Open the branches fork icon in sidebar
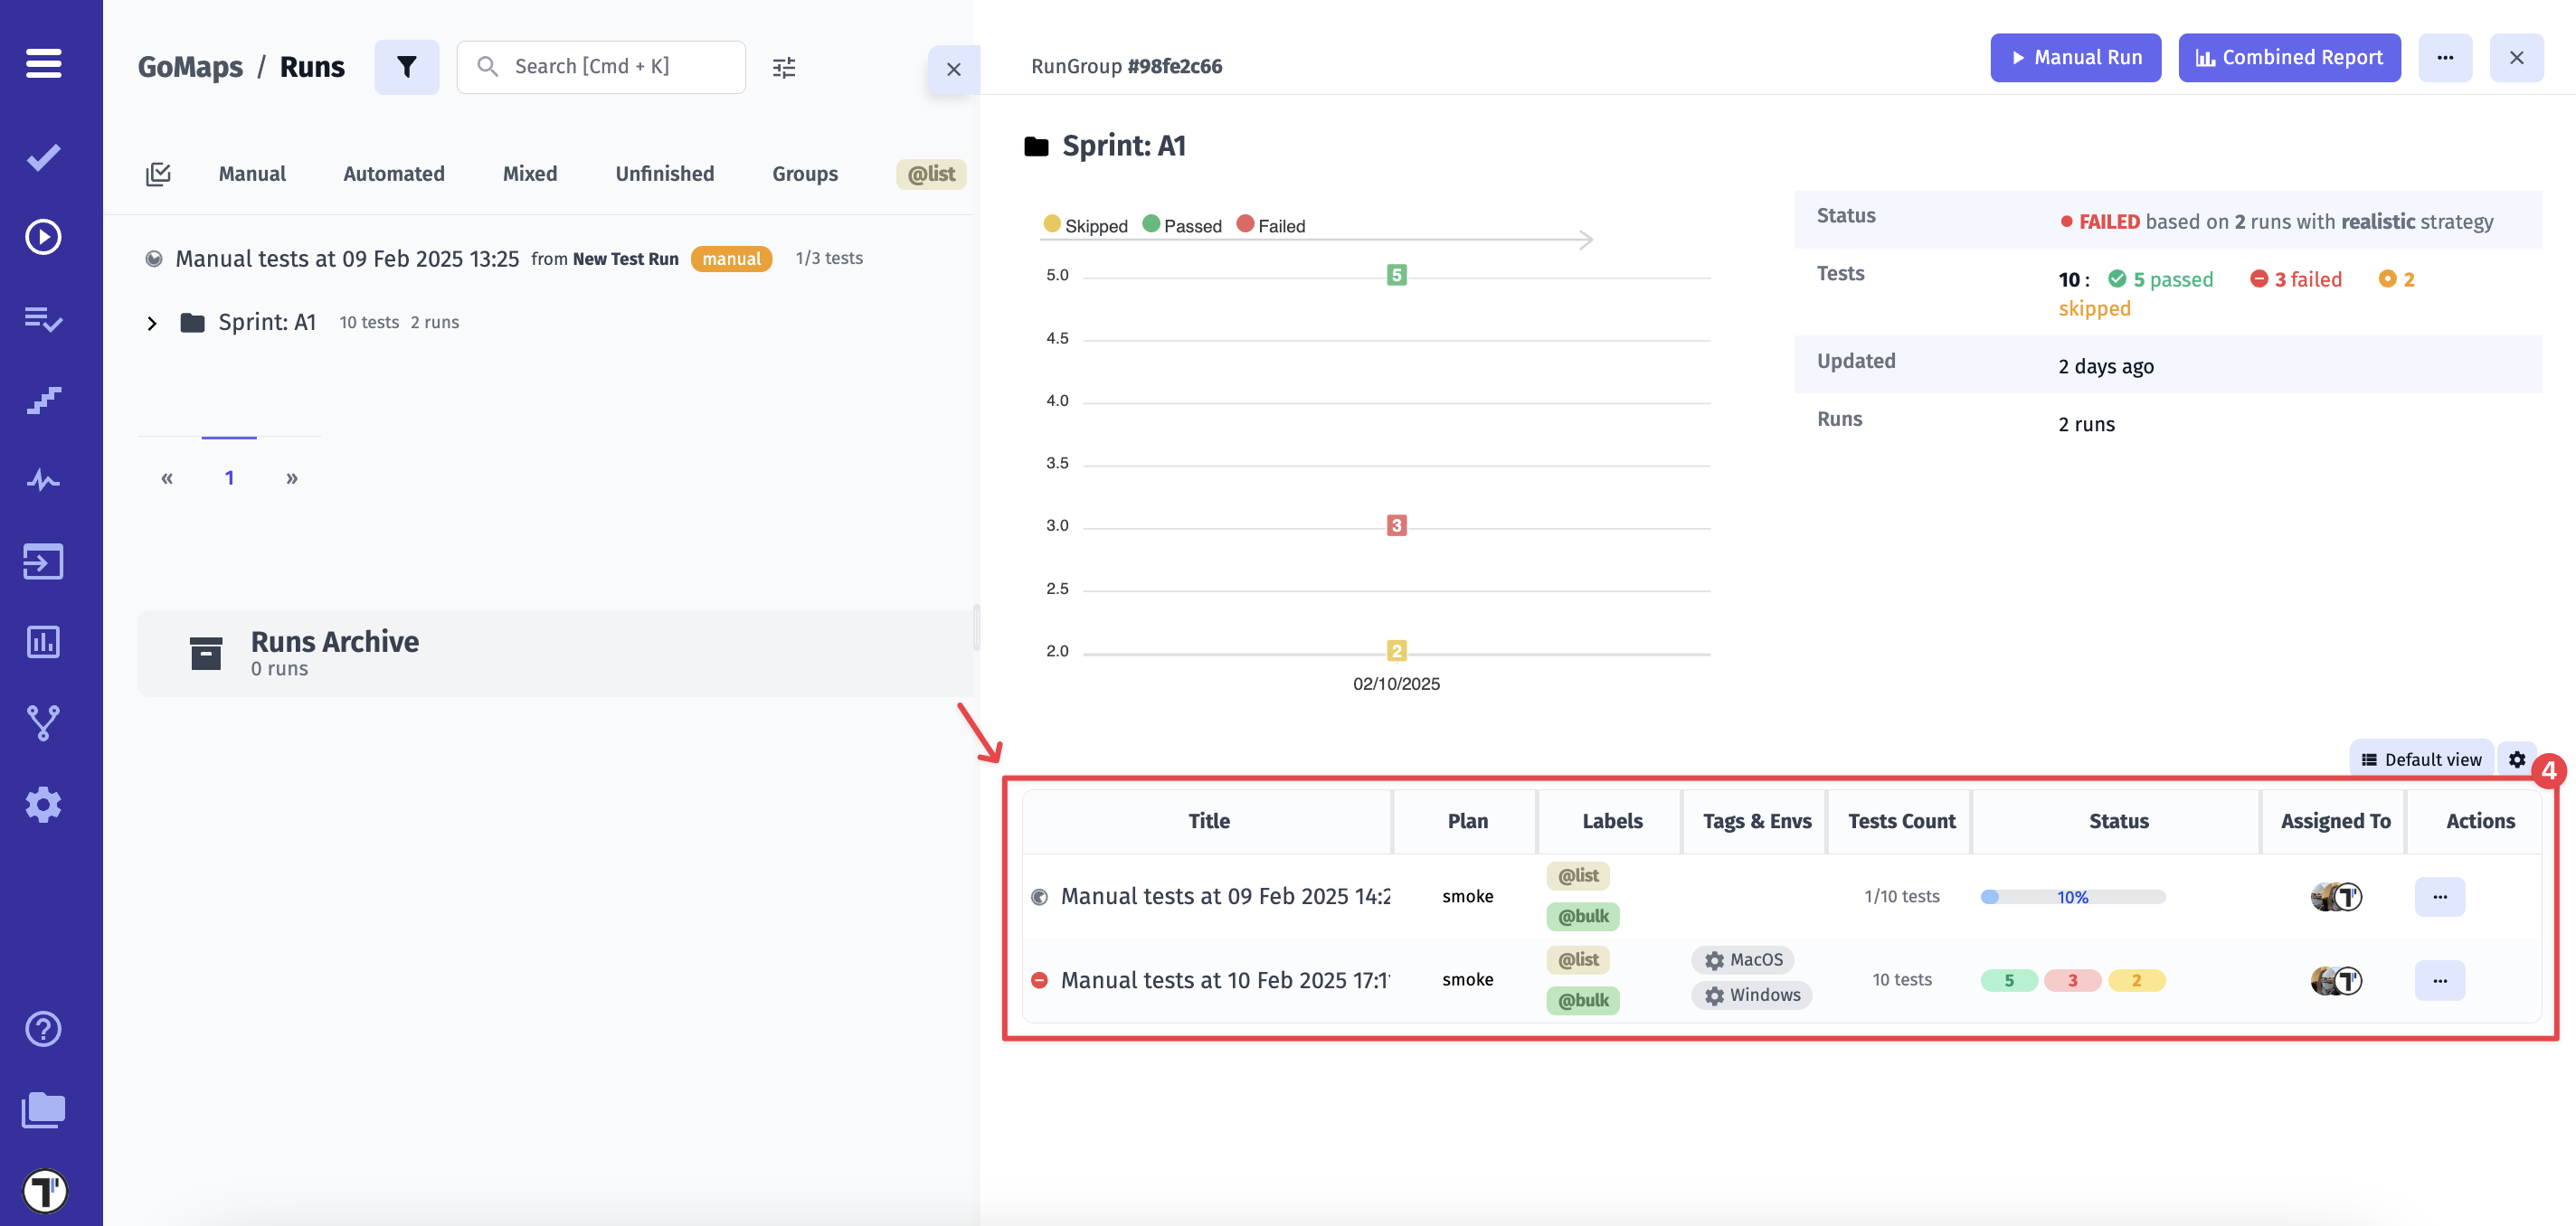The image size is (2576, 1226). click(43, 723)
